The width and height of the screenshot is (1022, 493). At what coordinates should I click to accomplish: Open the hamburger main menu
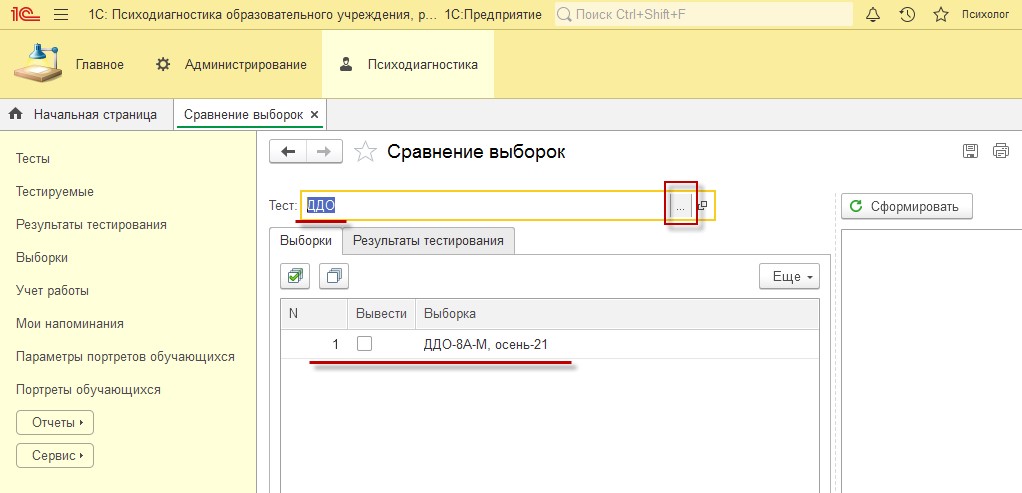coord(61,14)
